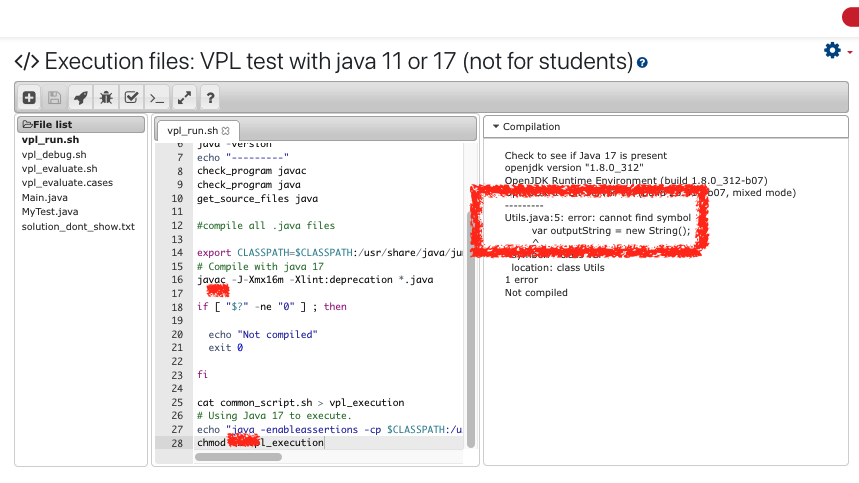Viewport: 859px width, 483px height.
Task: Open vpl_evaluate.sh in file list
Action: 59,169
